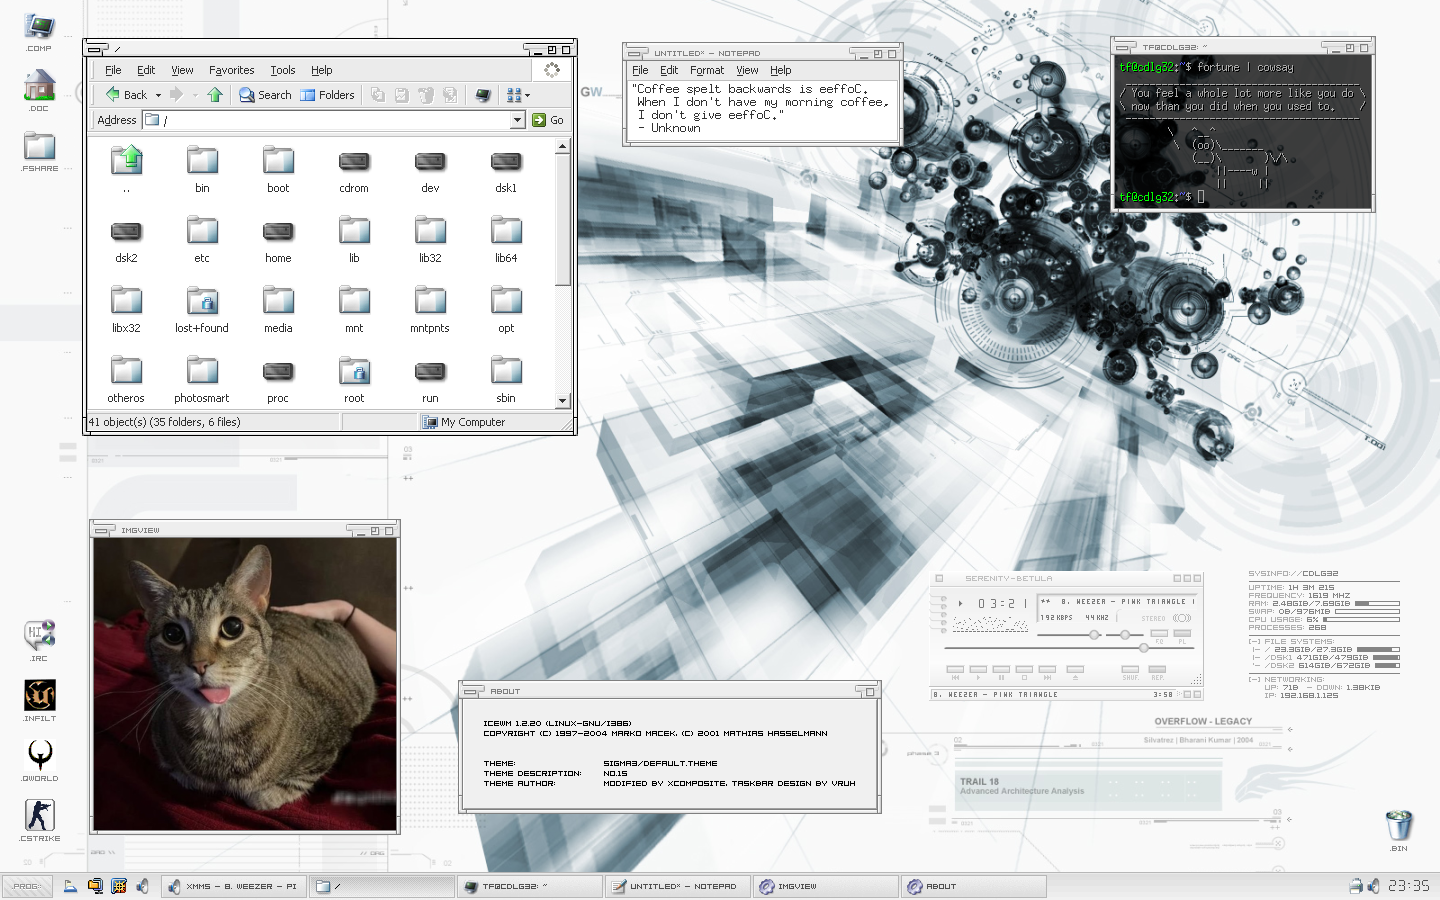Click the cat photo in Imgview

click(245, 684)
